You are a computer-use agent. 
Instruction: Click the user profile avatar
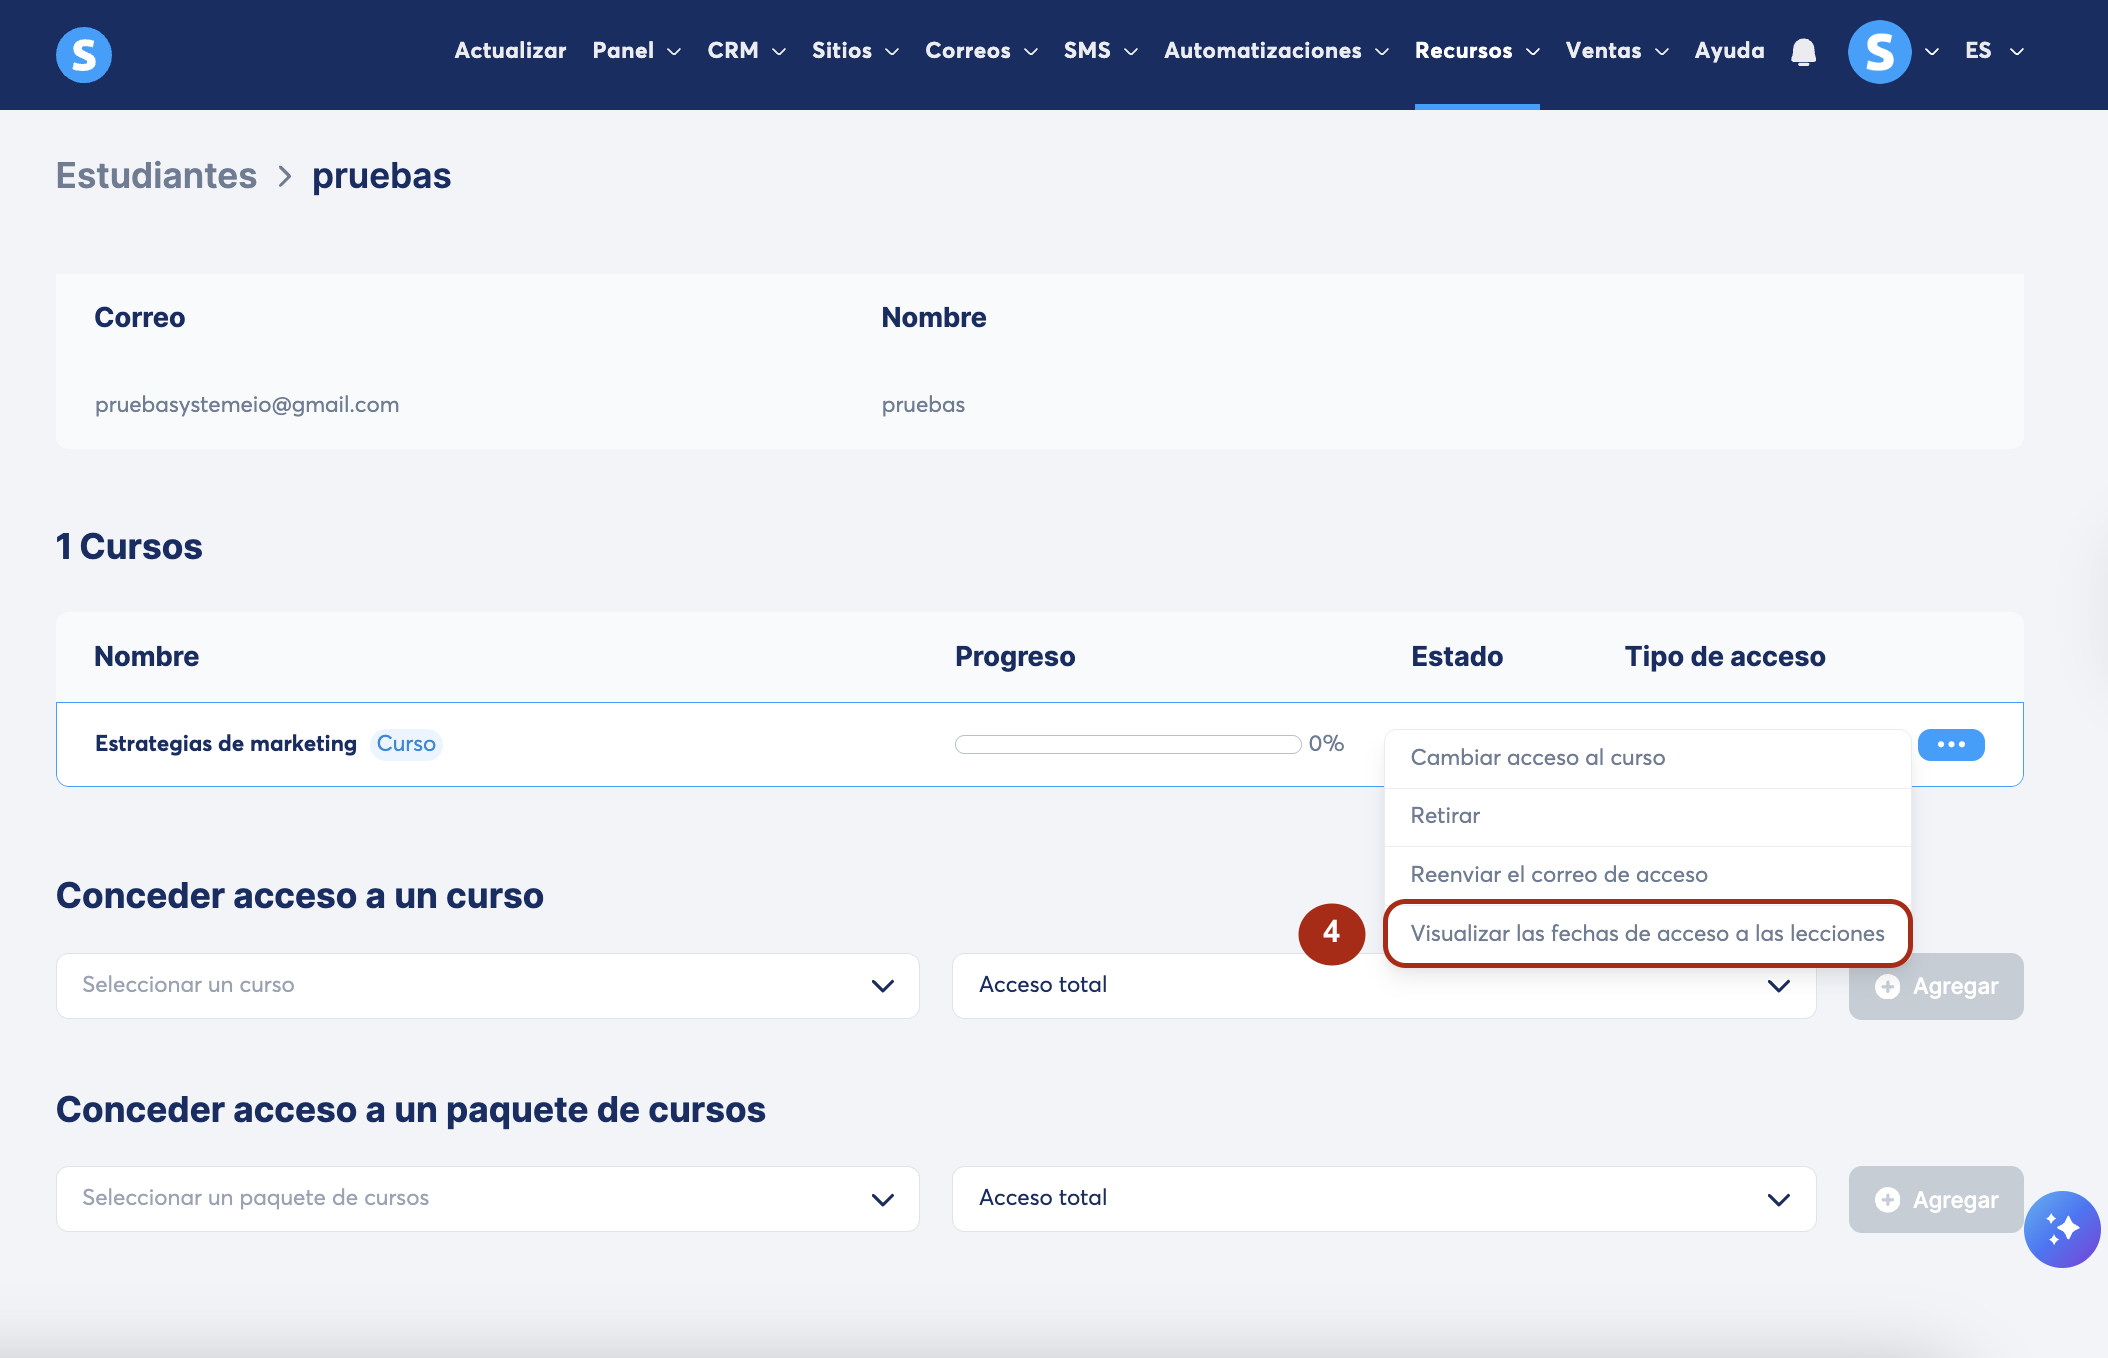[1879, 52]
